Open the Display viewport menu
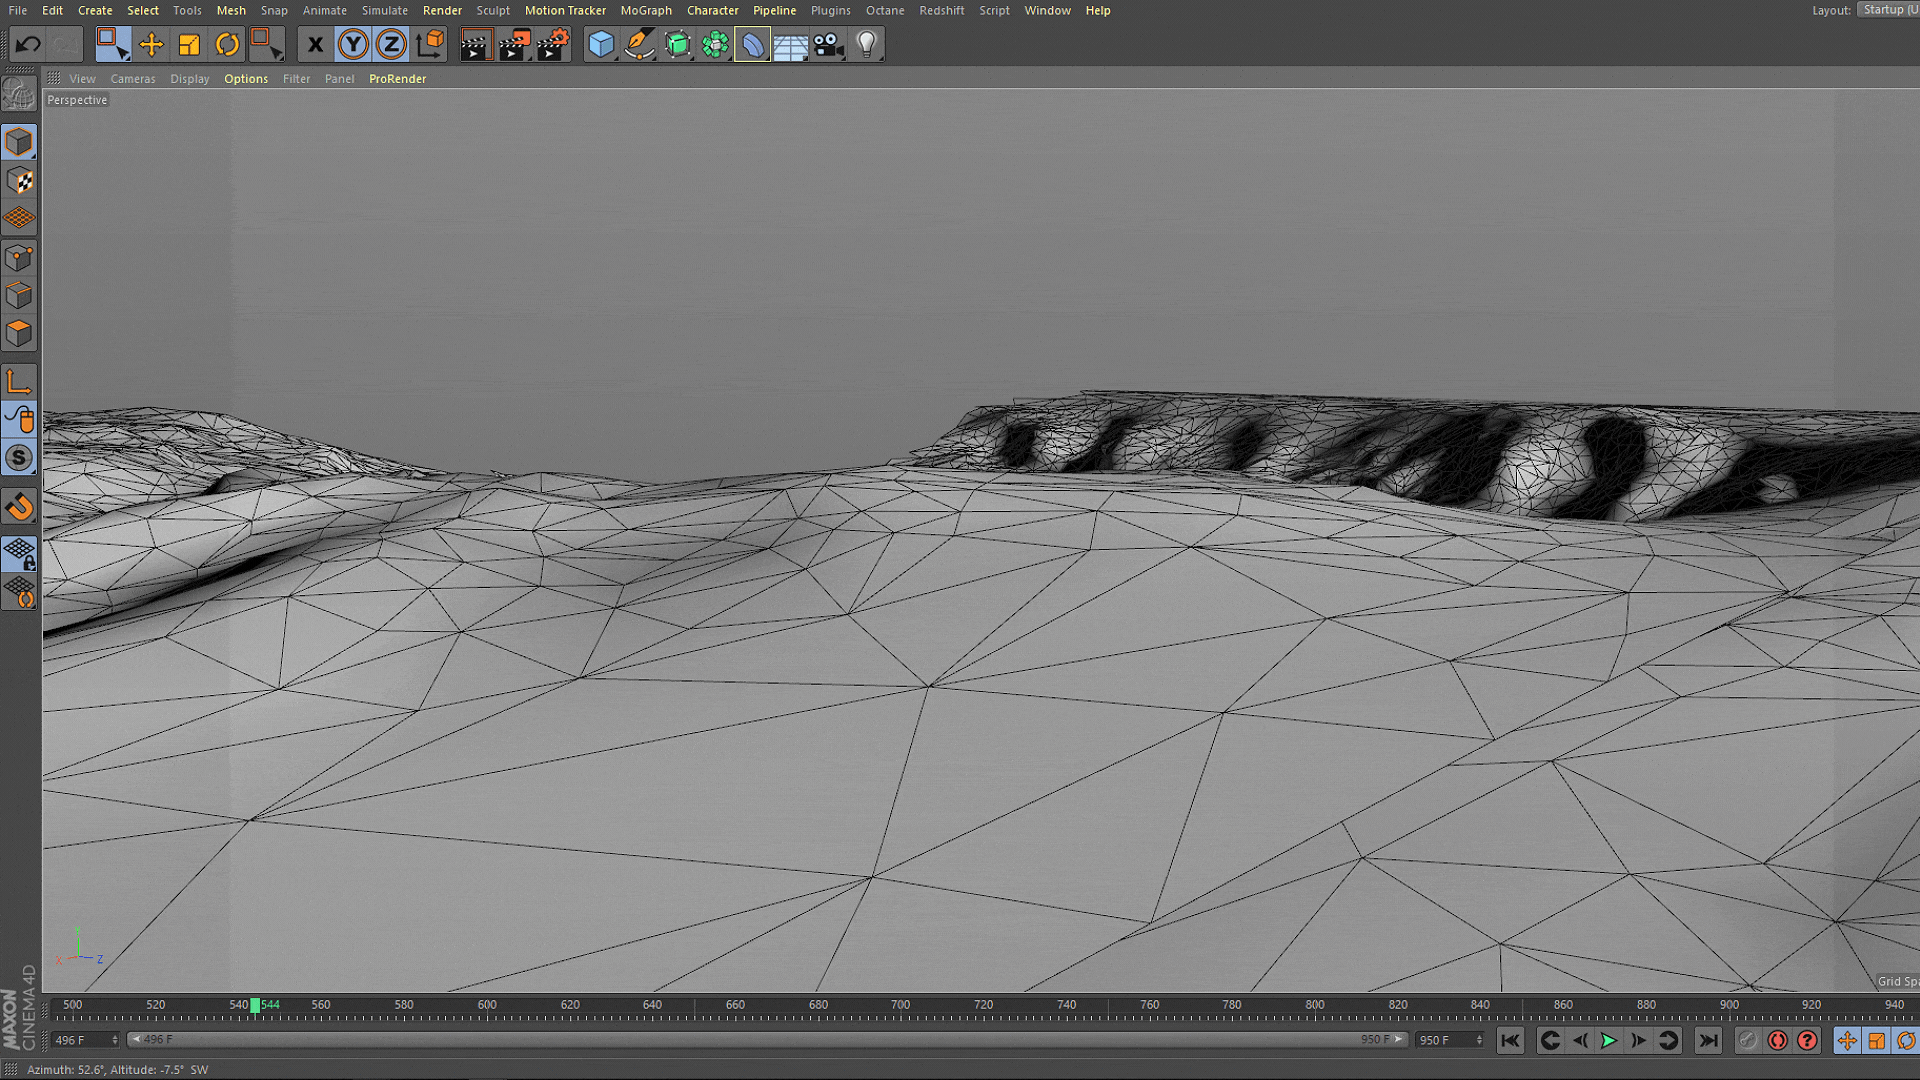The height and width of the screenshot is (1080, 1920). point(189,79)
